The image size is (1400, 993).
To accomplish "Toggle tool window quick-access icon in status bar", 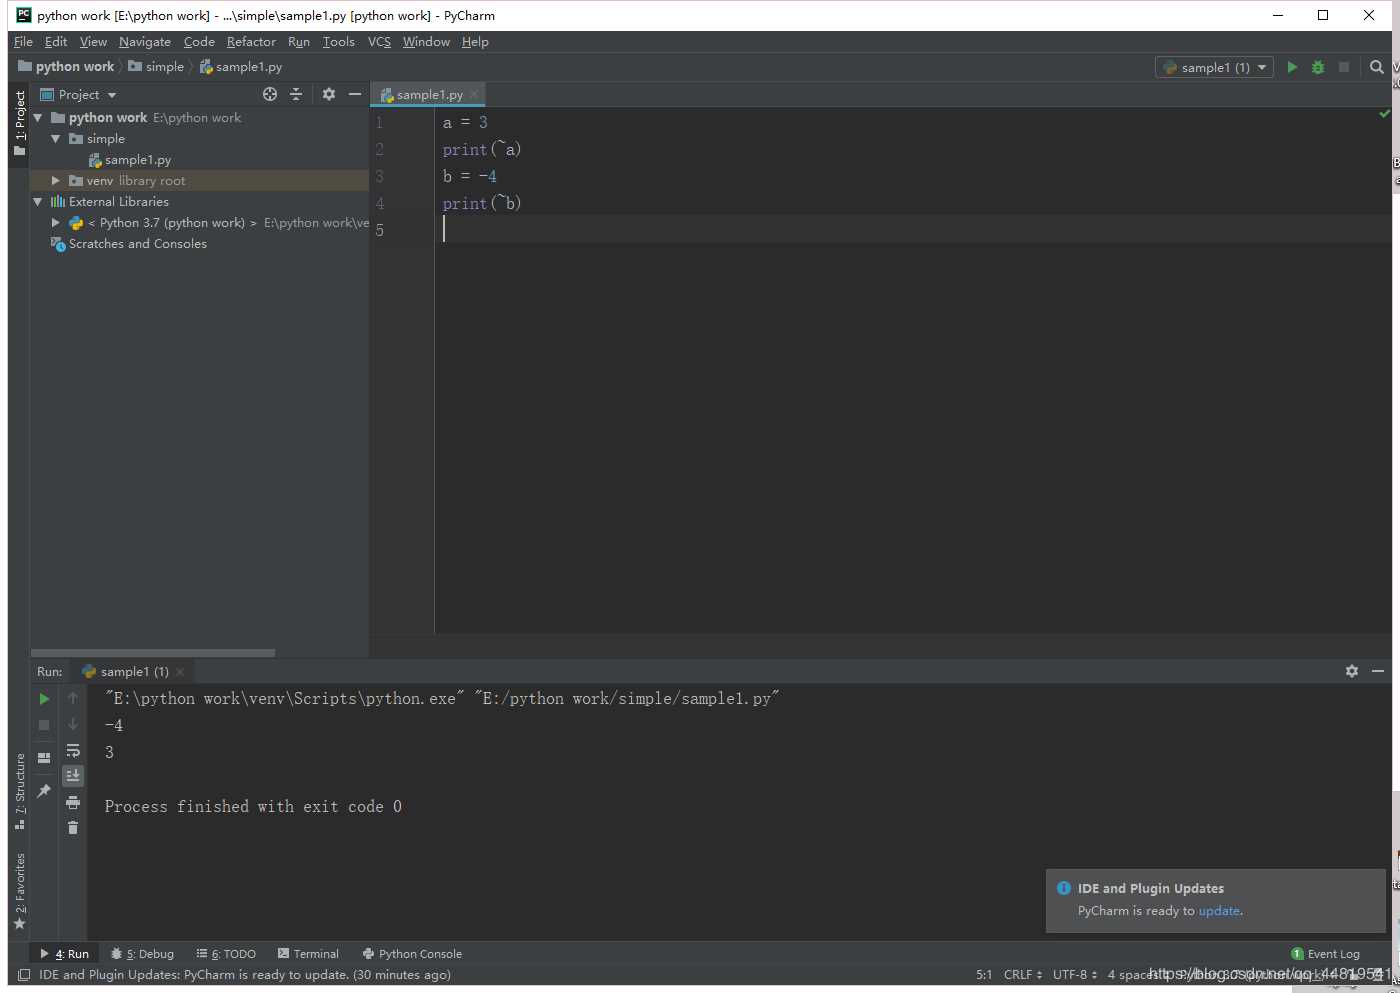I will 24,975.
